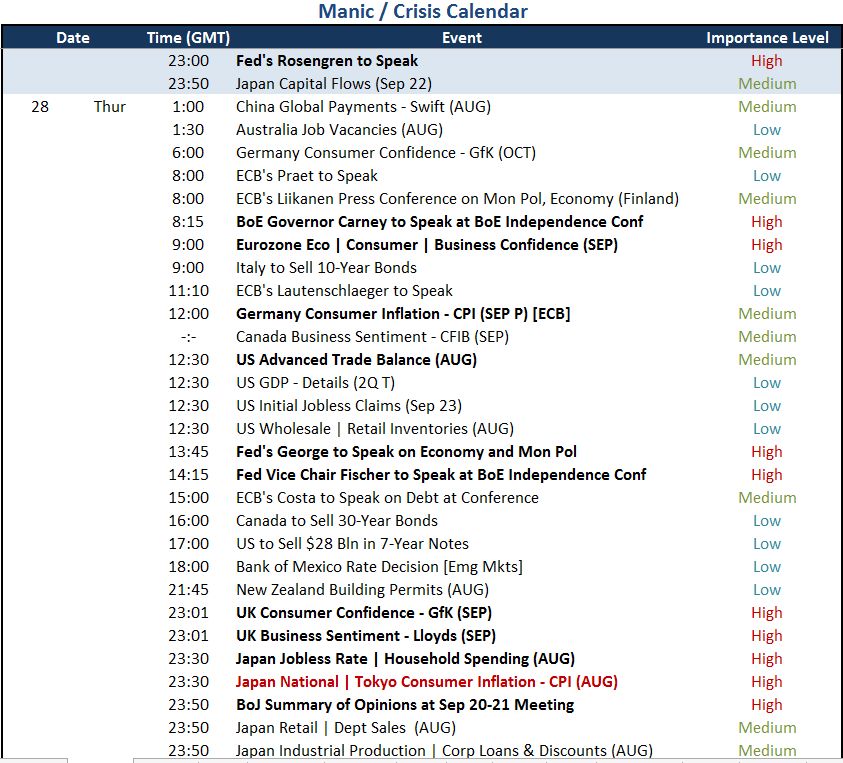This screenshot has height=763, width=843.
Task: Click 'Fed's George to Speak on Economy' event
Action: coord(406,452)
